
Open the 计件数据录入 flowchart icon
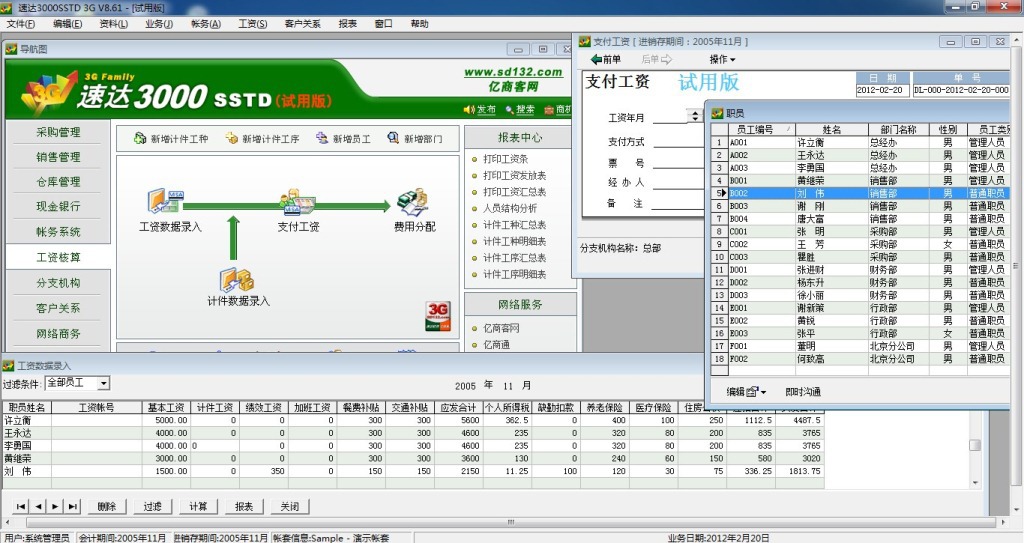click(236, 280)
